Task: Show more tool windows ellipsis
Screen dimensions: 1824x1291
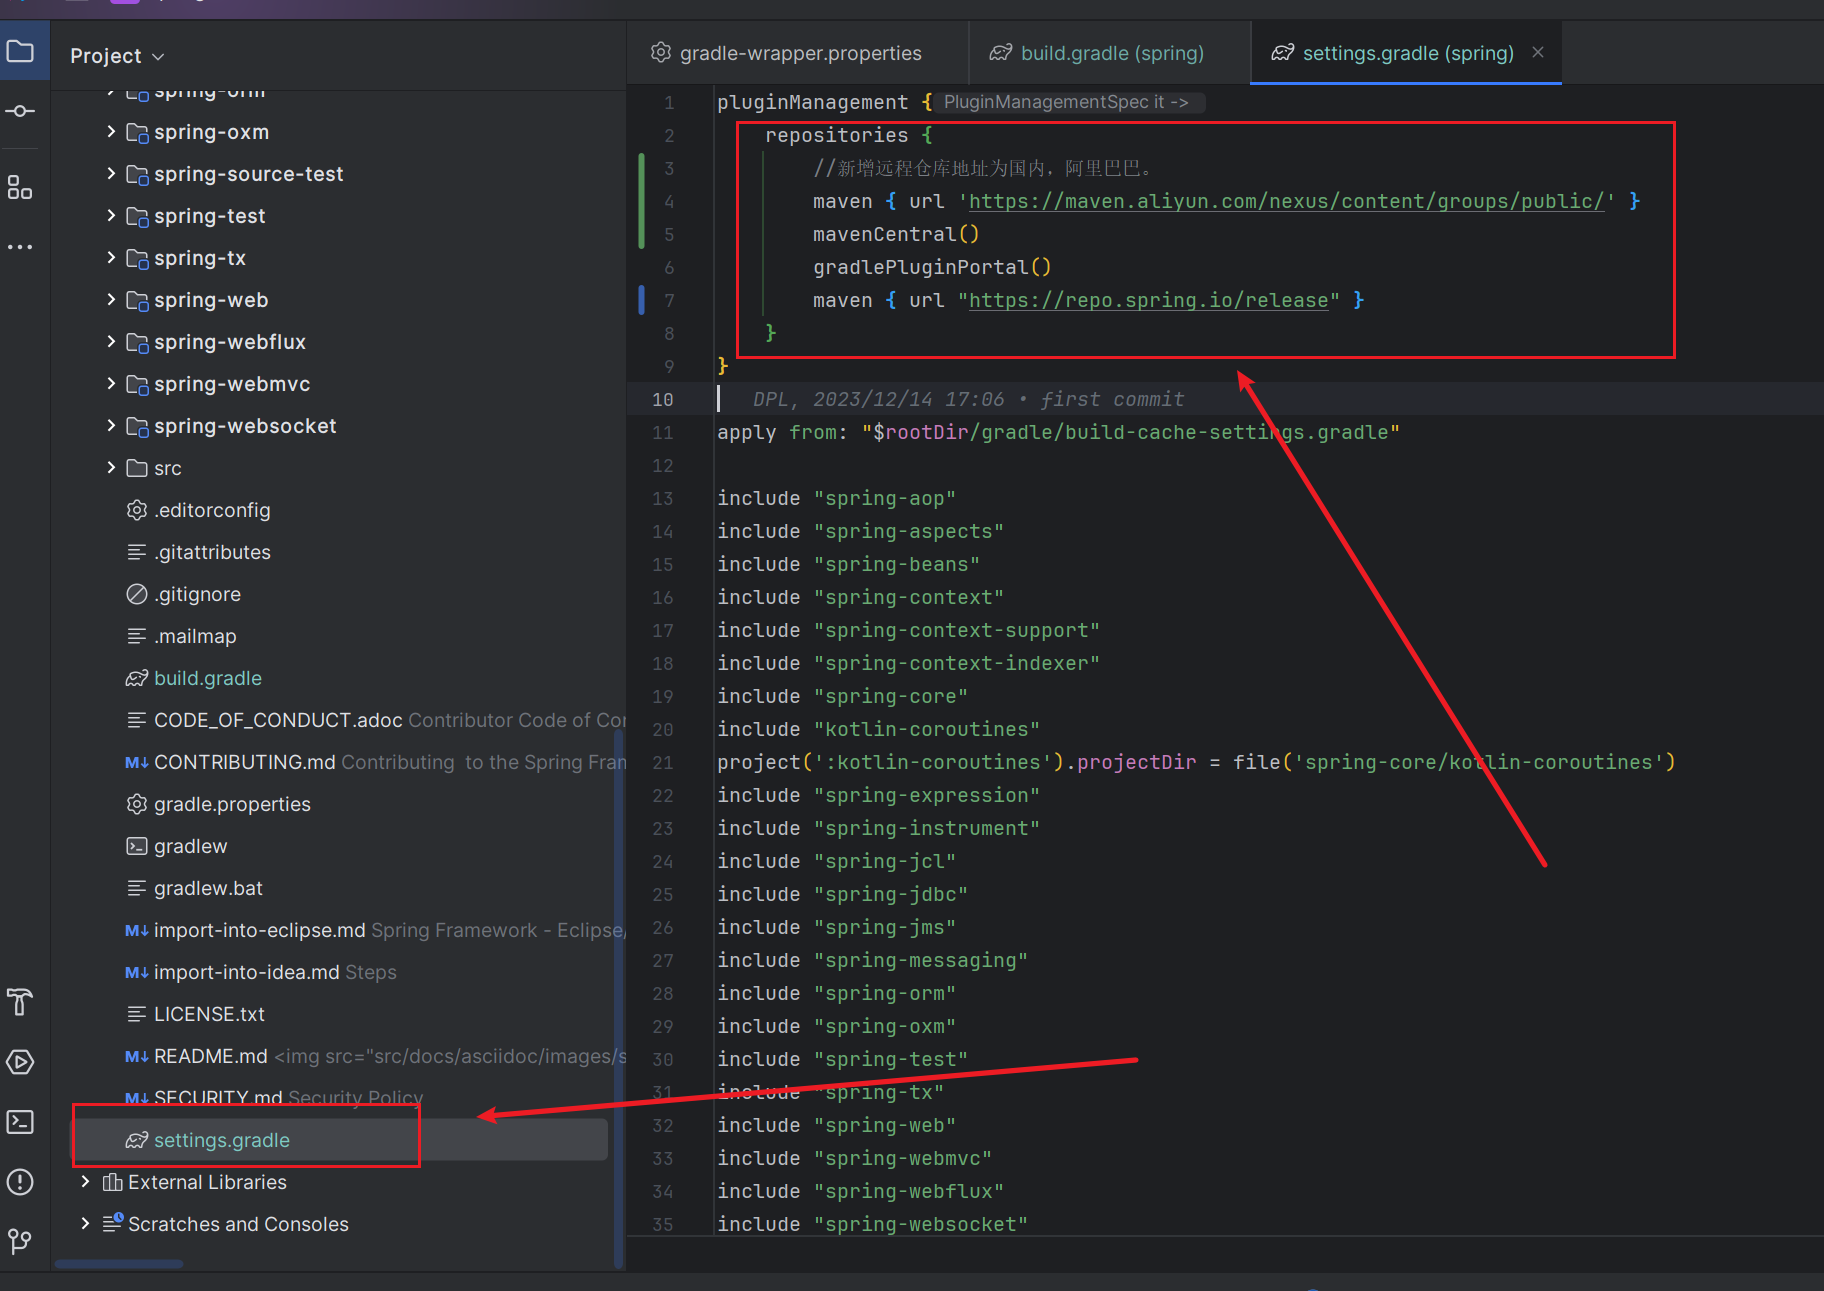Action: click(21, 246)
